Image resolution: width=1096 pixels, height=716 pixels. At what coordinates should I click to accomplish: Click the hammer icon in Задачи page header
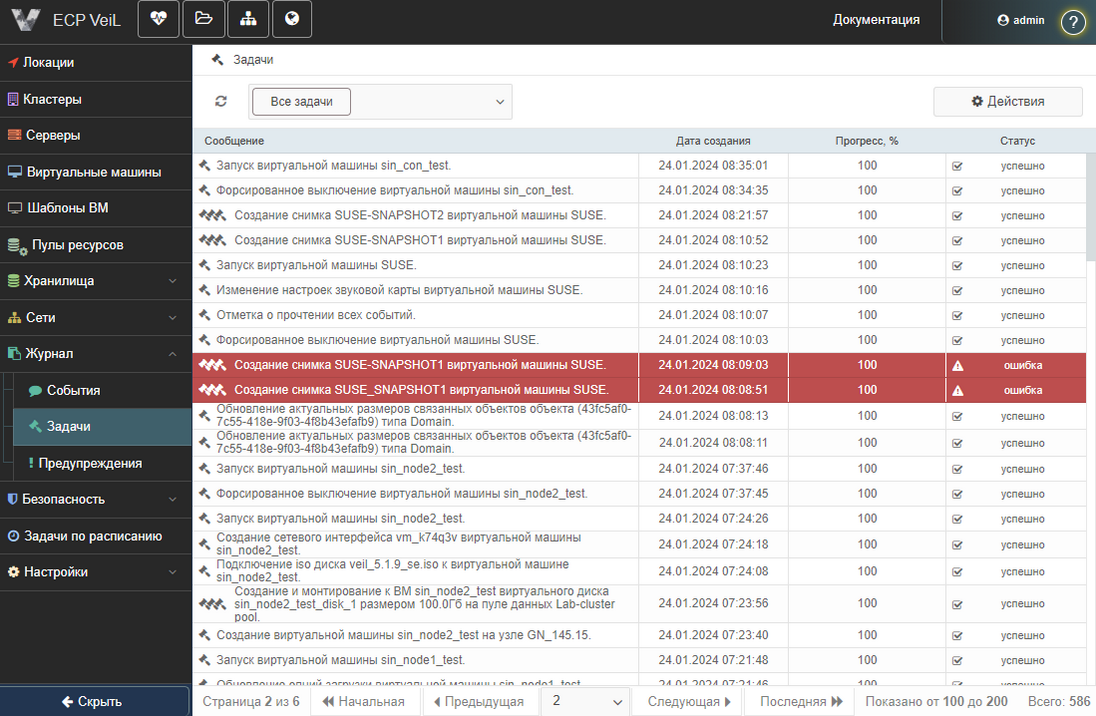pyautogui.click(x=217, y=60)
